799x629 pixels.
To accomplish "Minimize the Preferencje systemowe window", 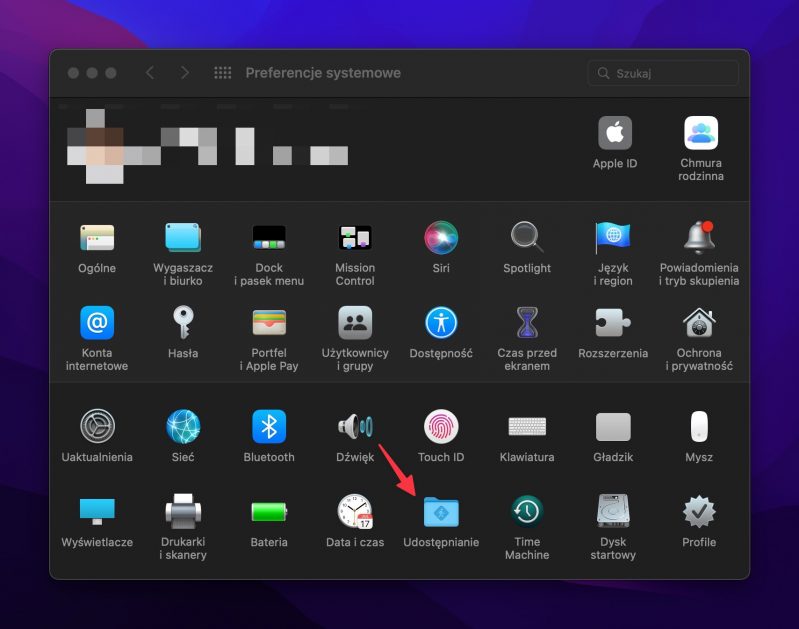I will (x=92, y=73).
